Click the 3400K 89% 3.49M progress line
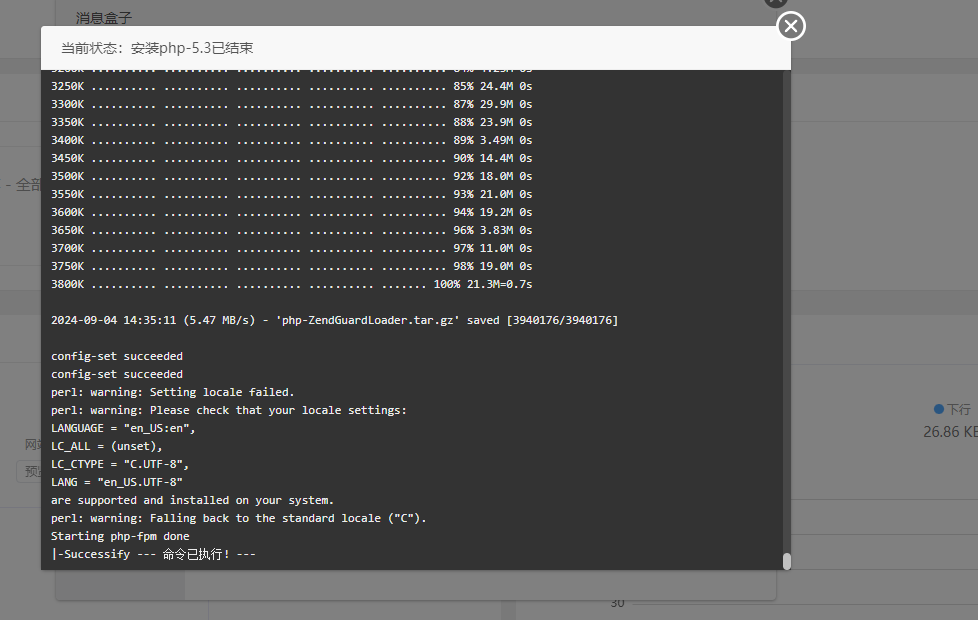 (x=291, y=140)
